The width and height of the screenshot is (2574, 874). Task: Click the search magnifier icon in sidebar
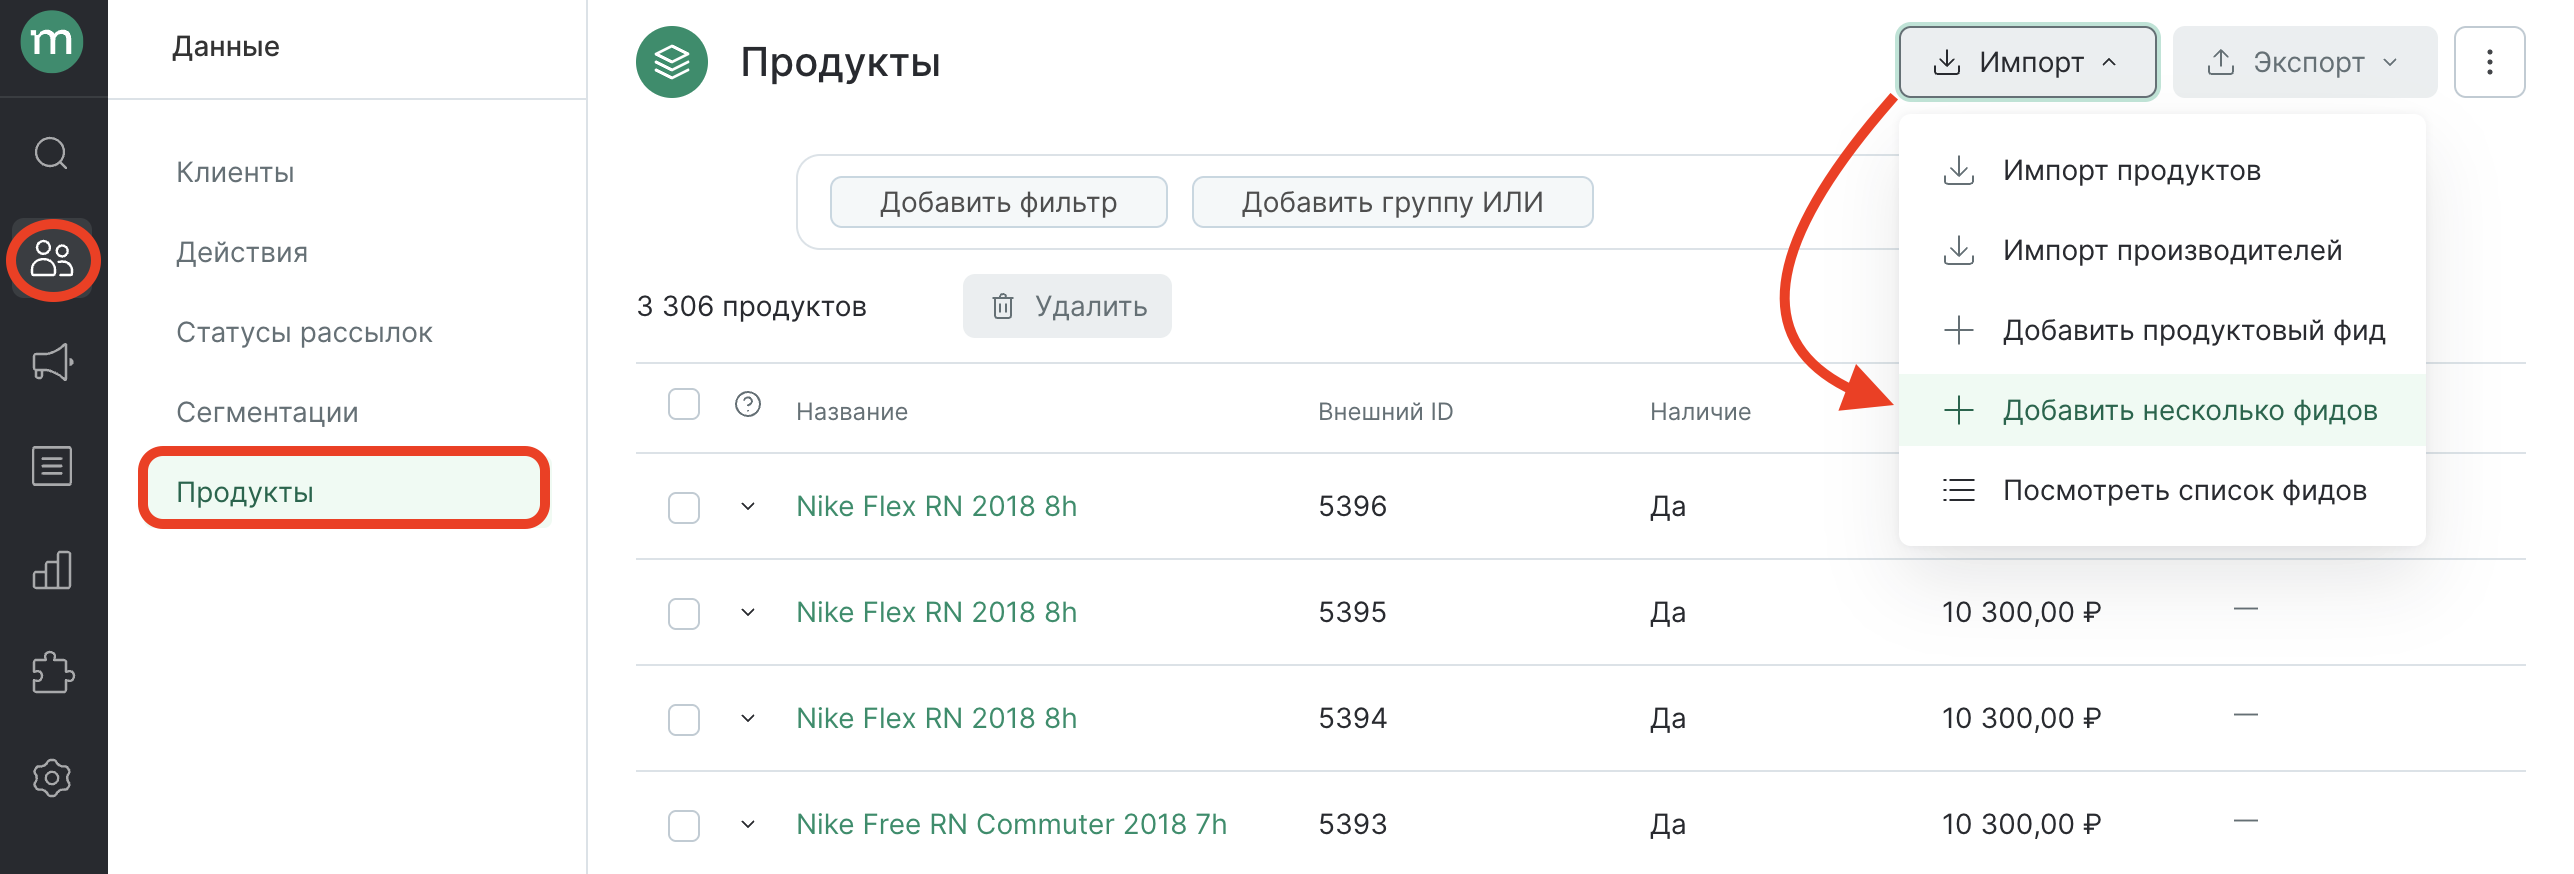pyautogui.click(x=51, y=154)
